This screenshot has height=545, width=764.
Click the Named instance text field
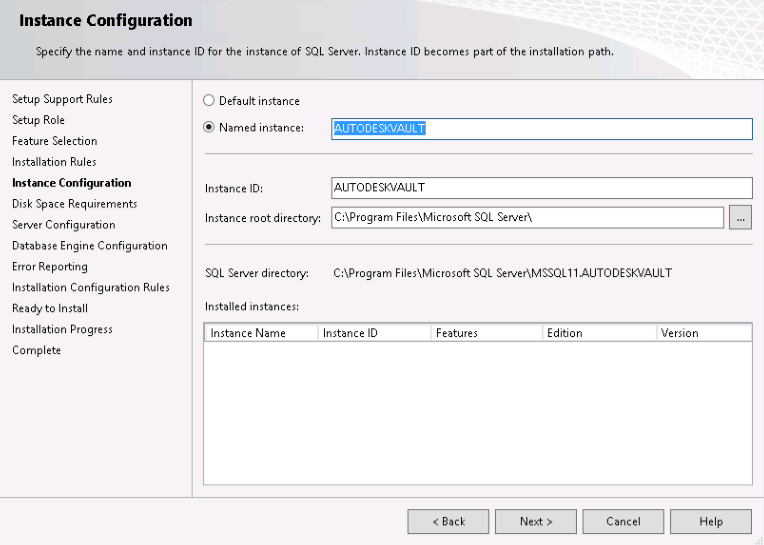click(x=540, y=128)
